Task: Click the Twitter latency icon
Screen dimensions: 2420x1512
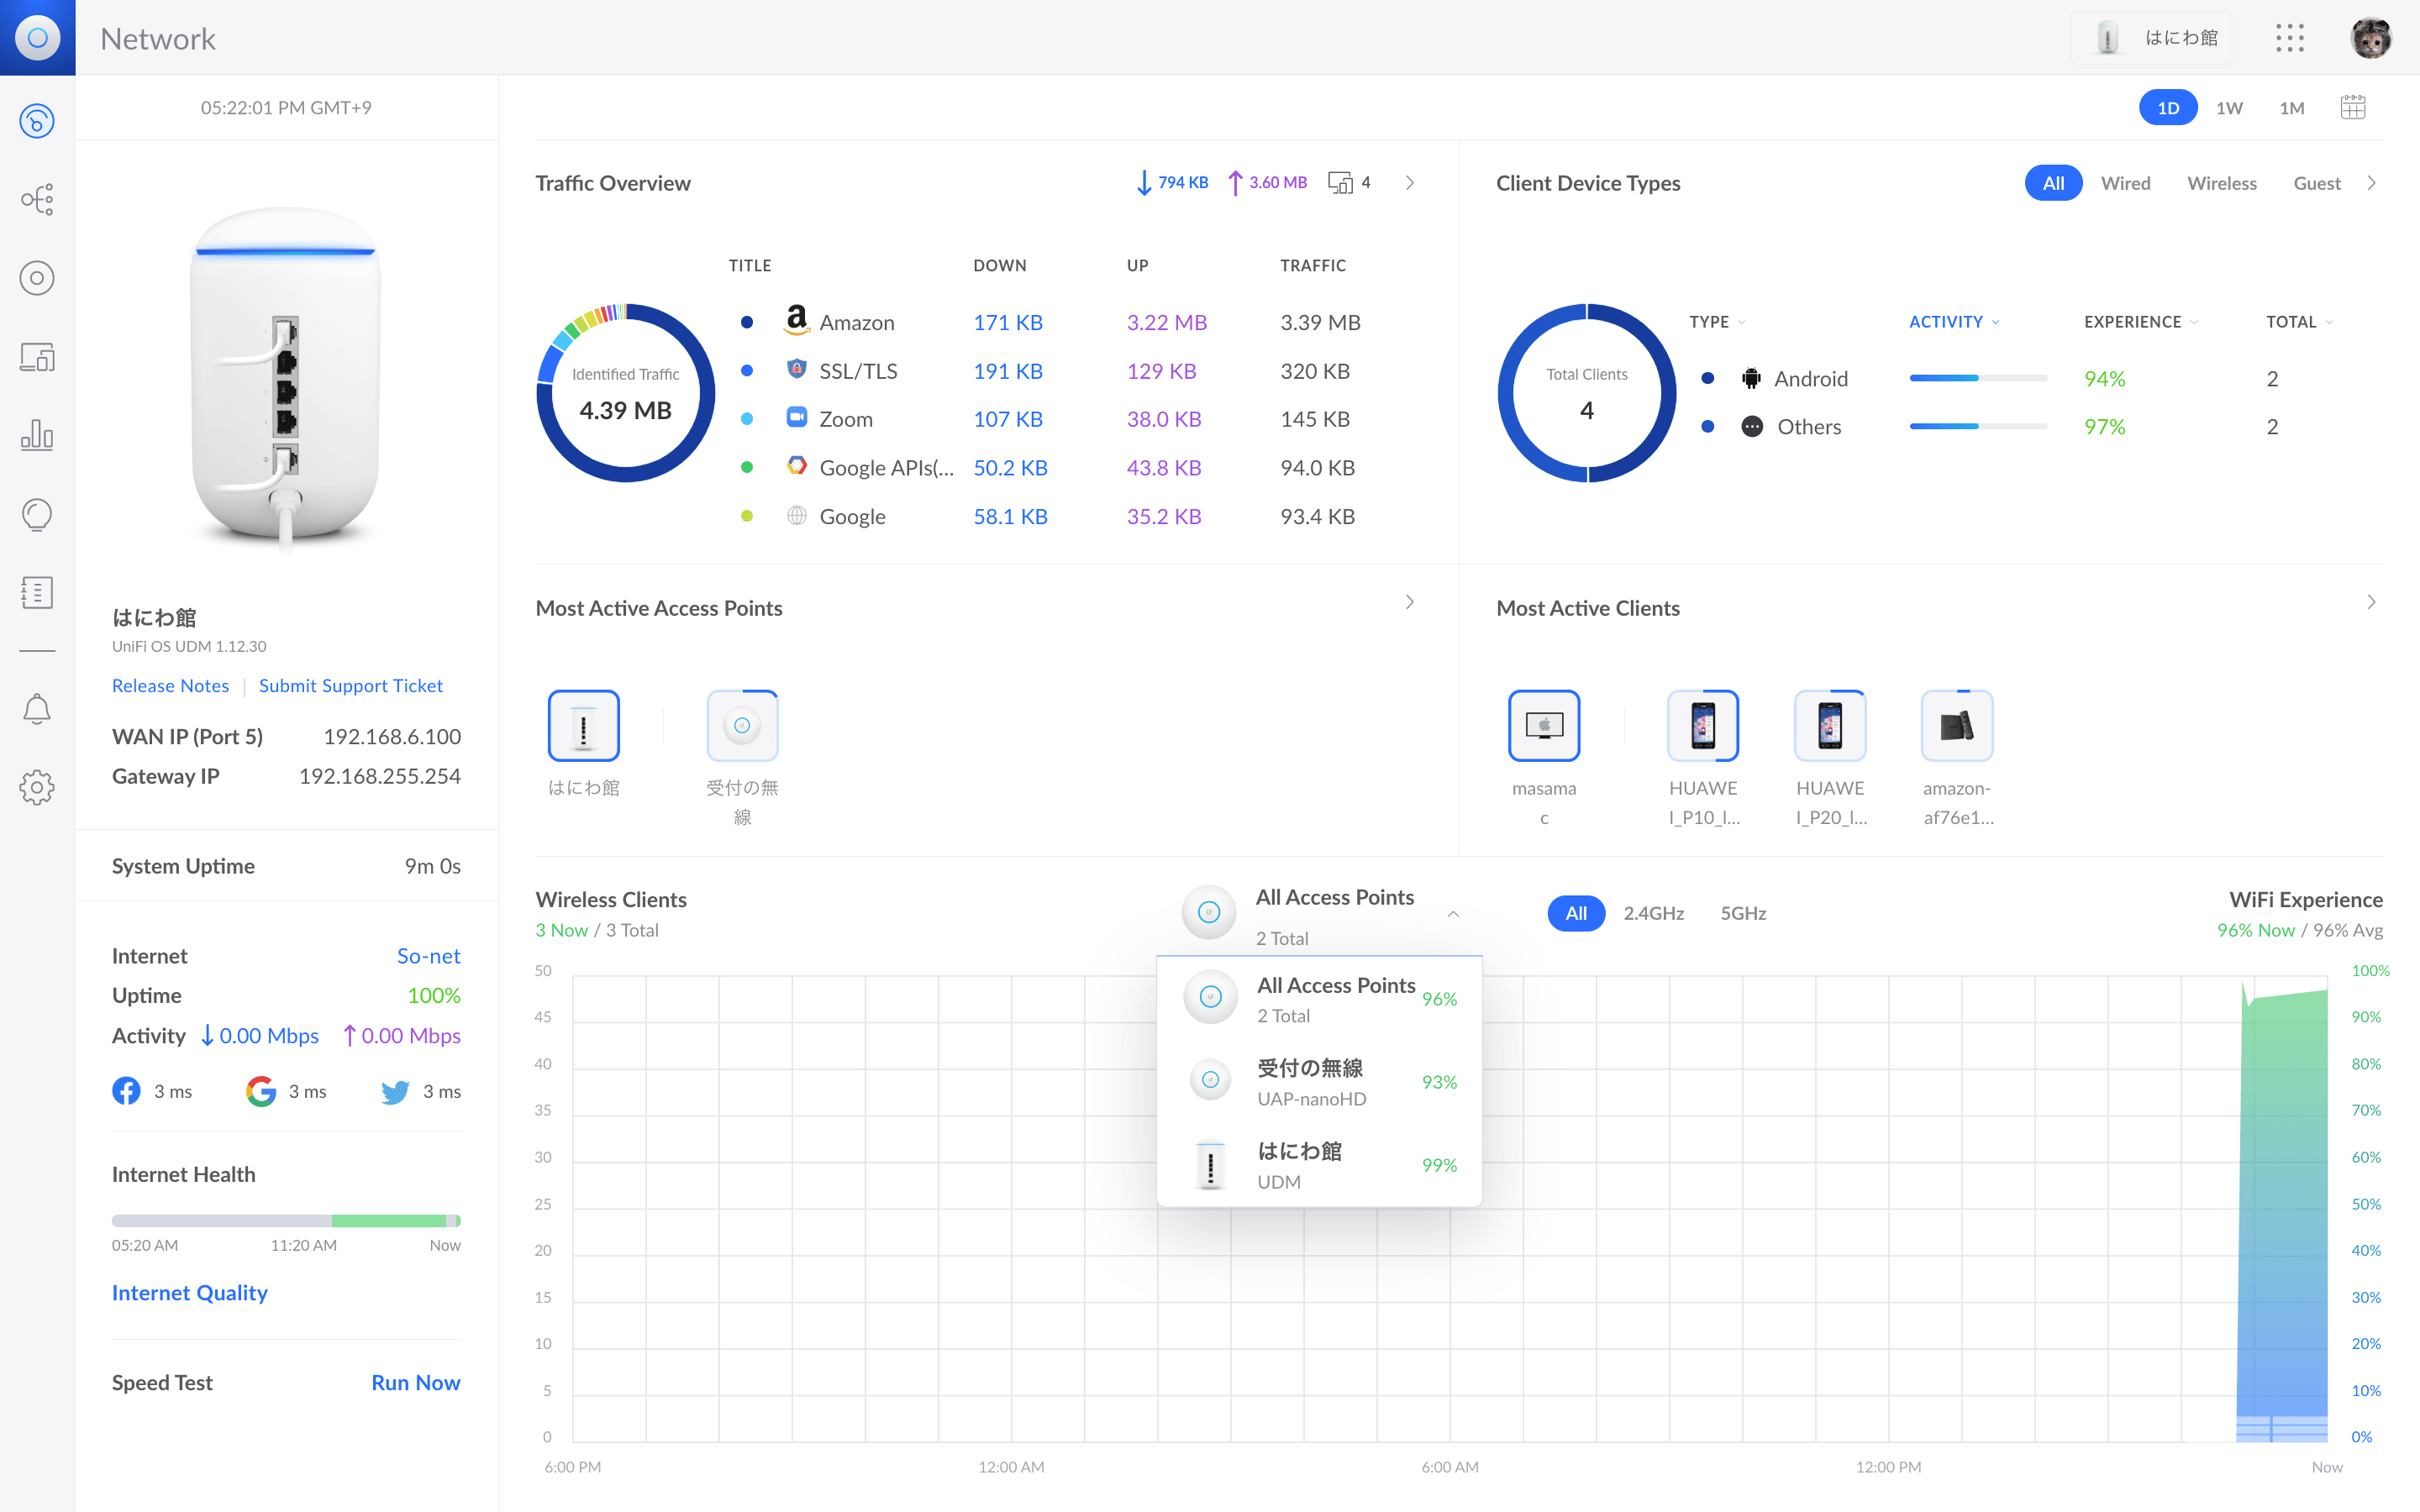Action: pyautogui.click(x=395, y=1091)
